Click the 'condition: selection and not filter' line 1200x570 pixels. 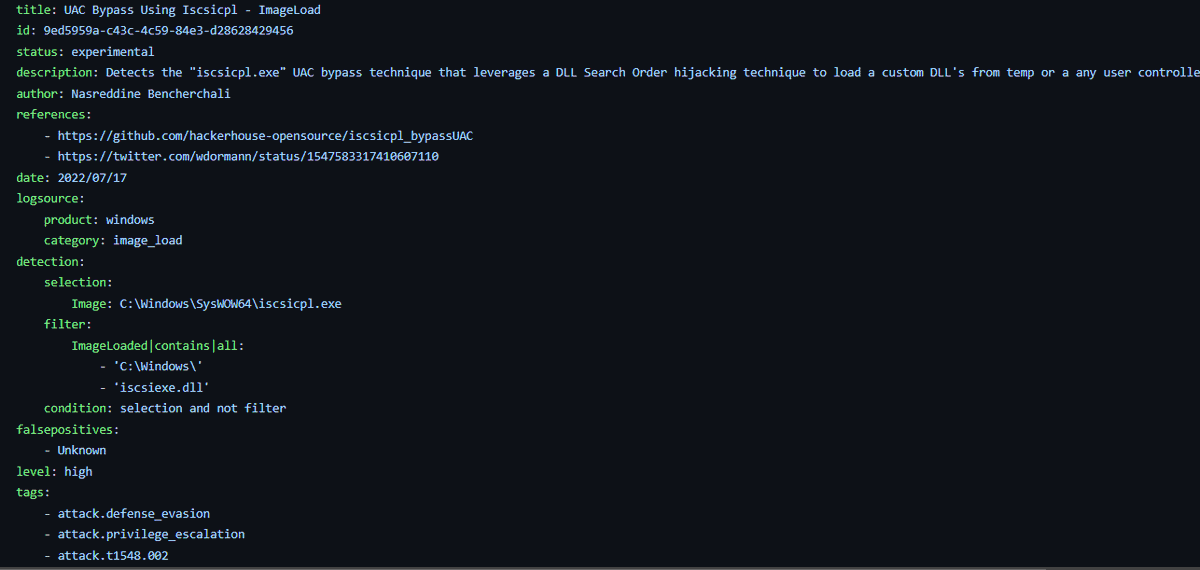165,408
